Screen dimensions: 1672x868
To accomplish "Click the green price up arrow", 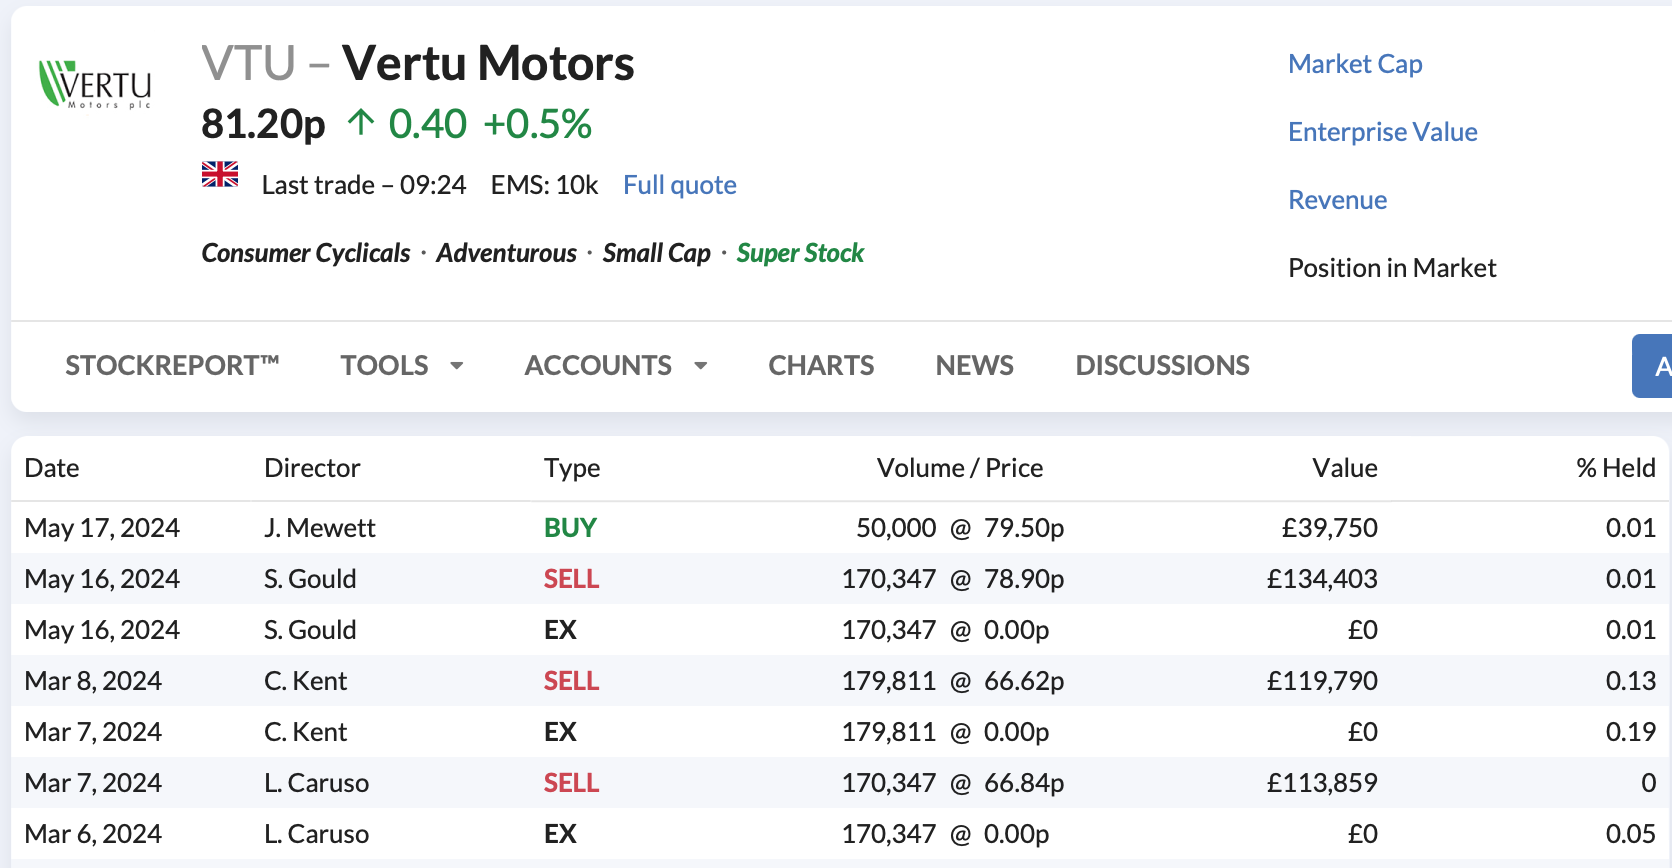I will (x=360, y=123).
